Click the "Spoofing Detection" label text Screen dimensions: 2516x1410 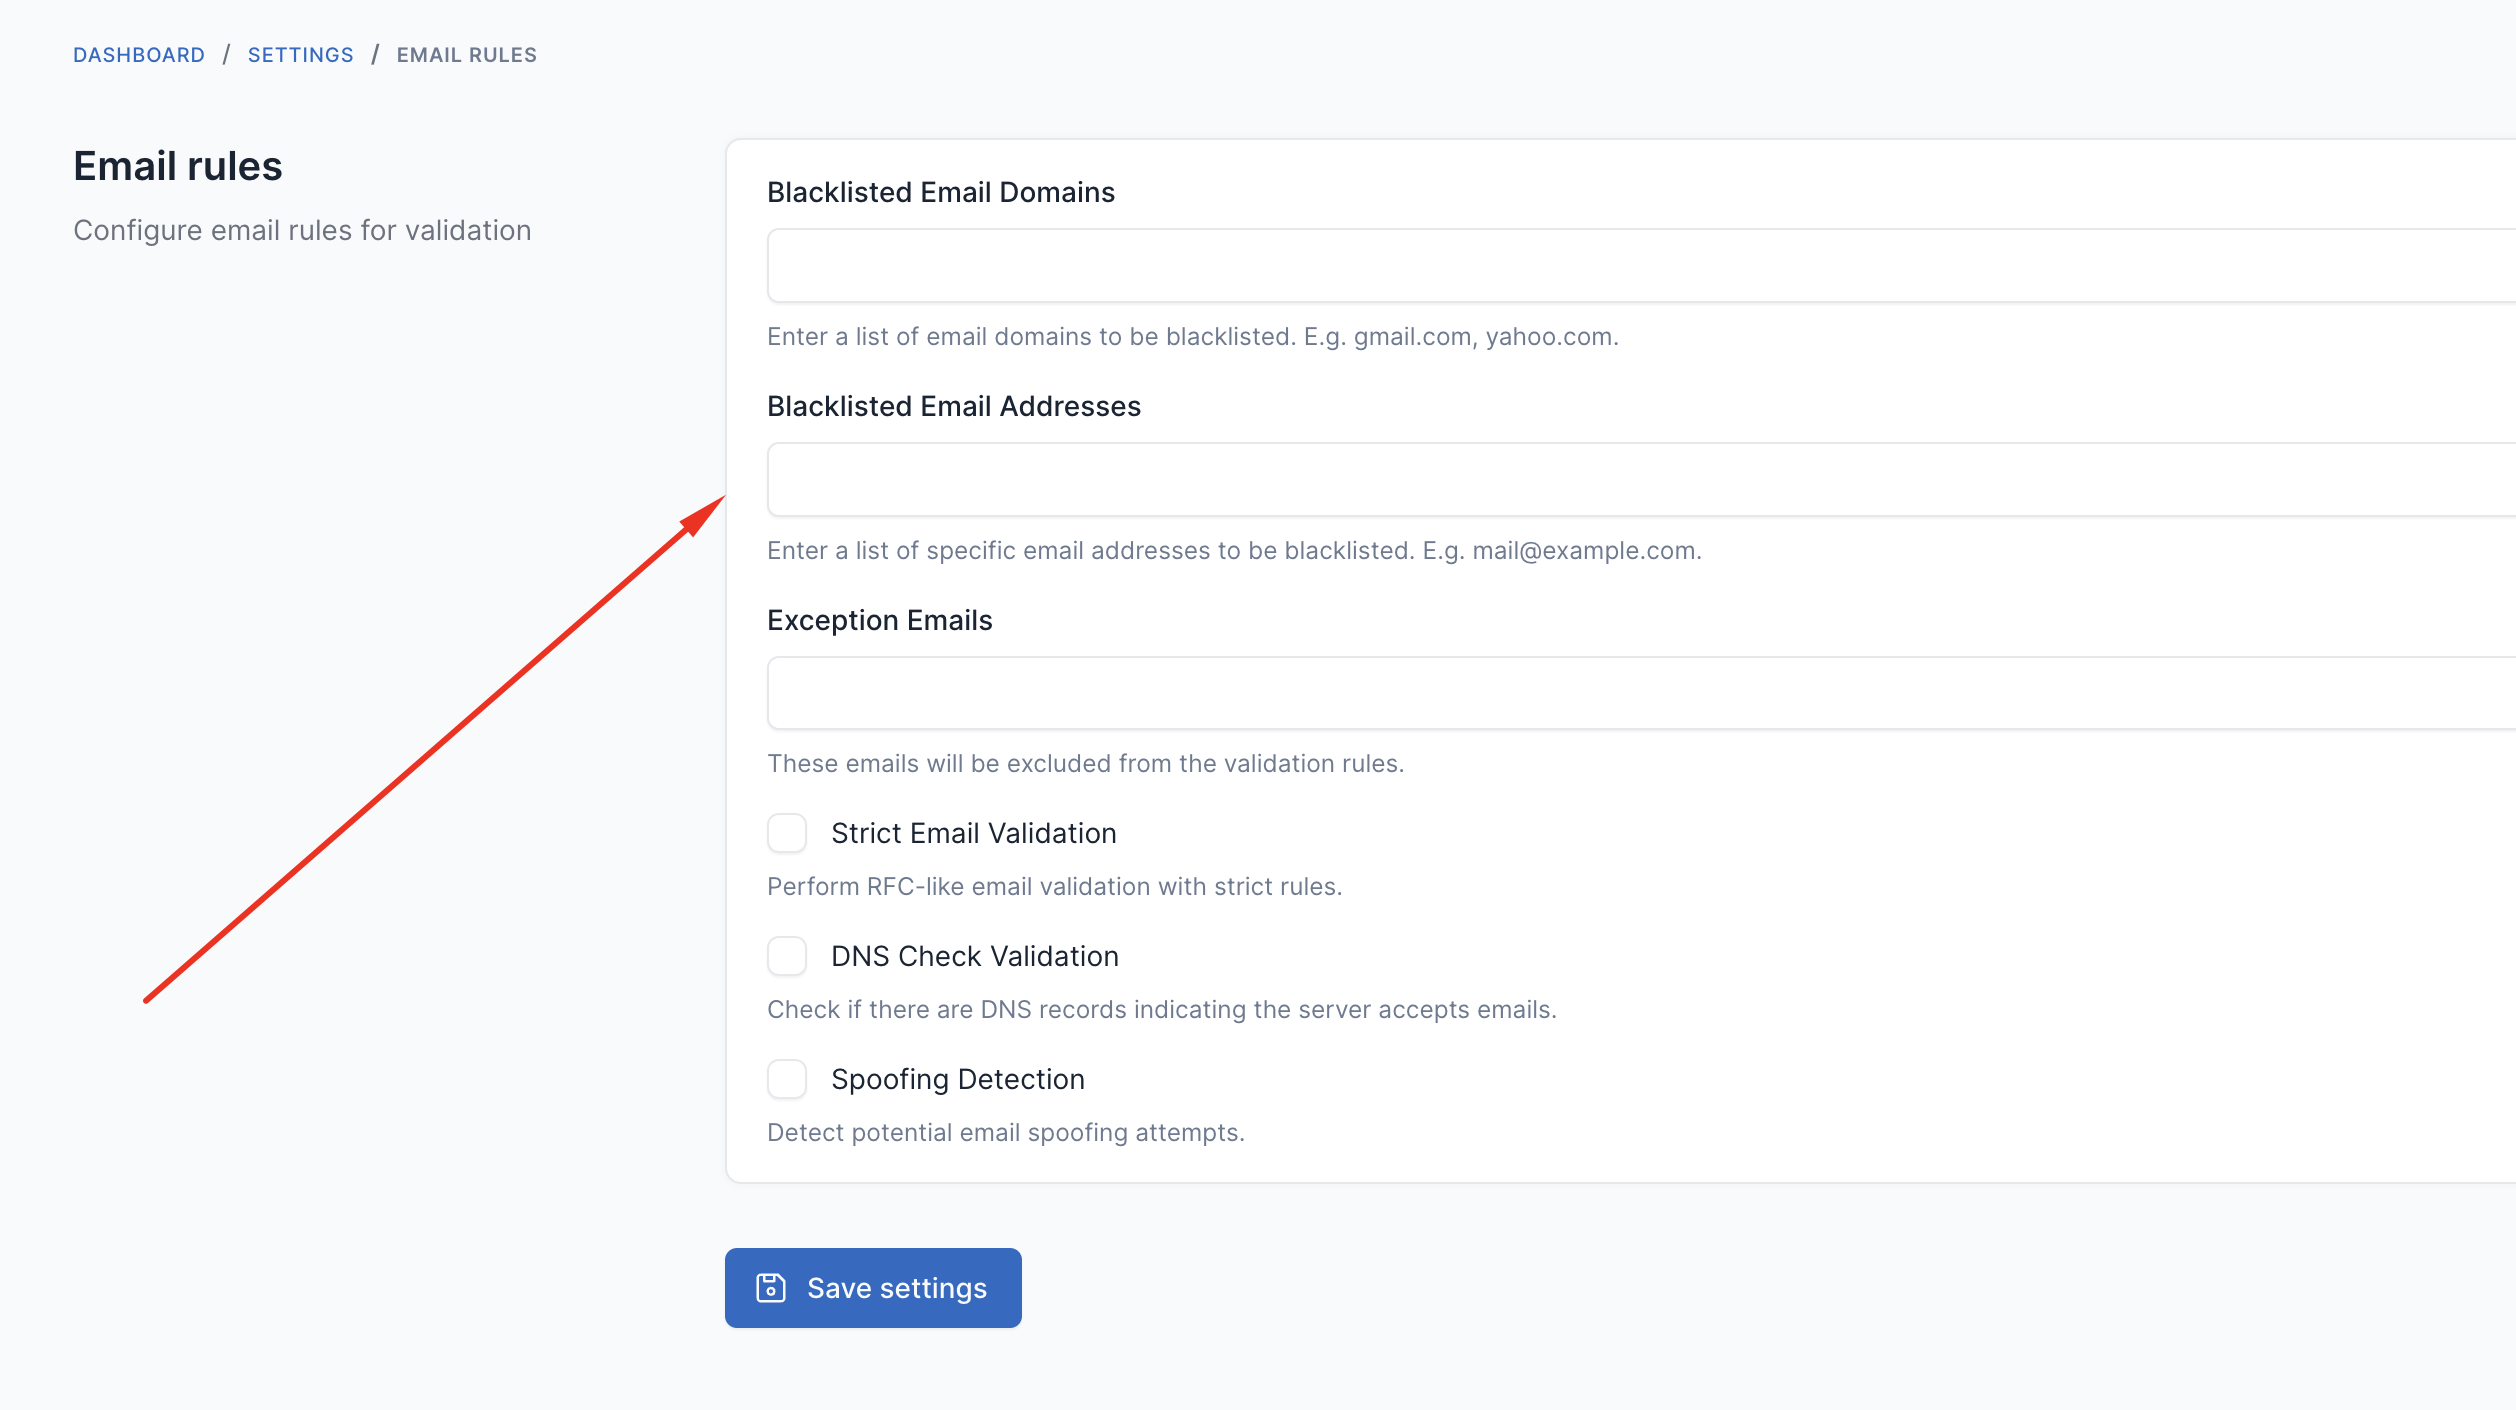pyautogui.click(x=958, y=1079)
